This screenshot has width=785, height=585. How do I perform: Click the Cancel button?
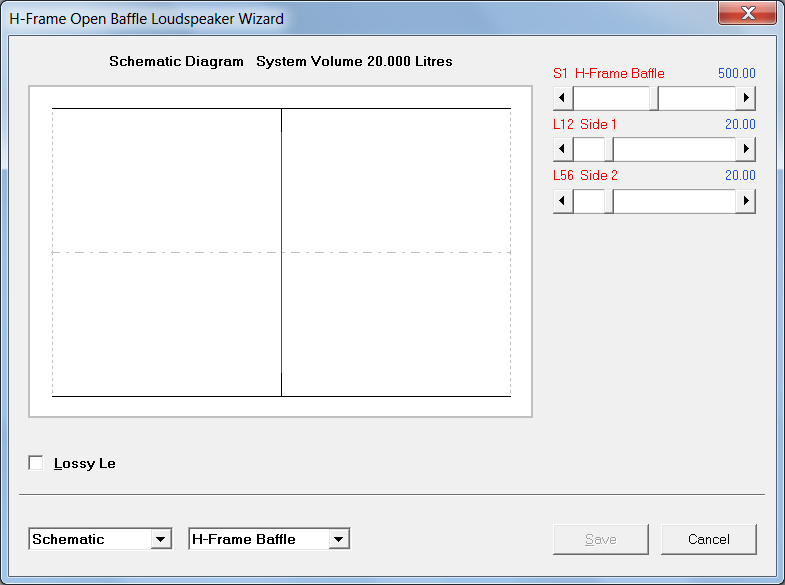pos(708,539)
